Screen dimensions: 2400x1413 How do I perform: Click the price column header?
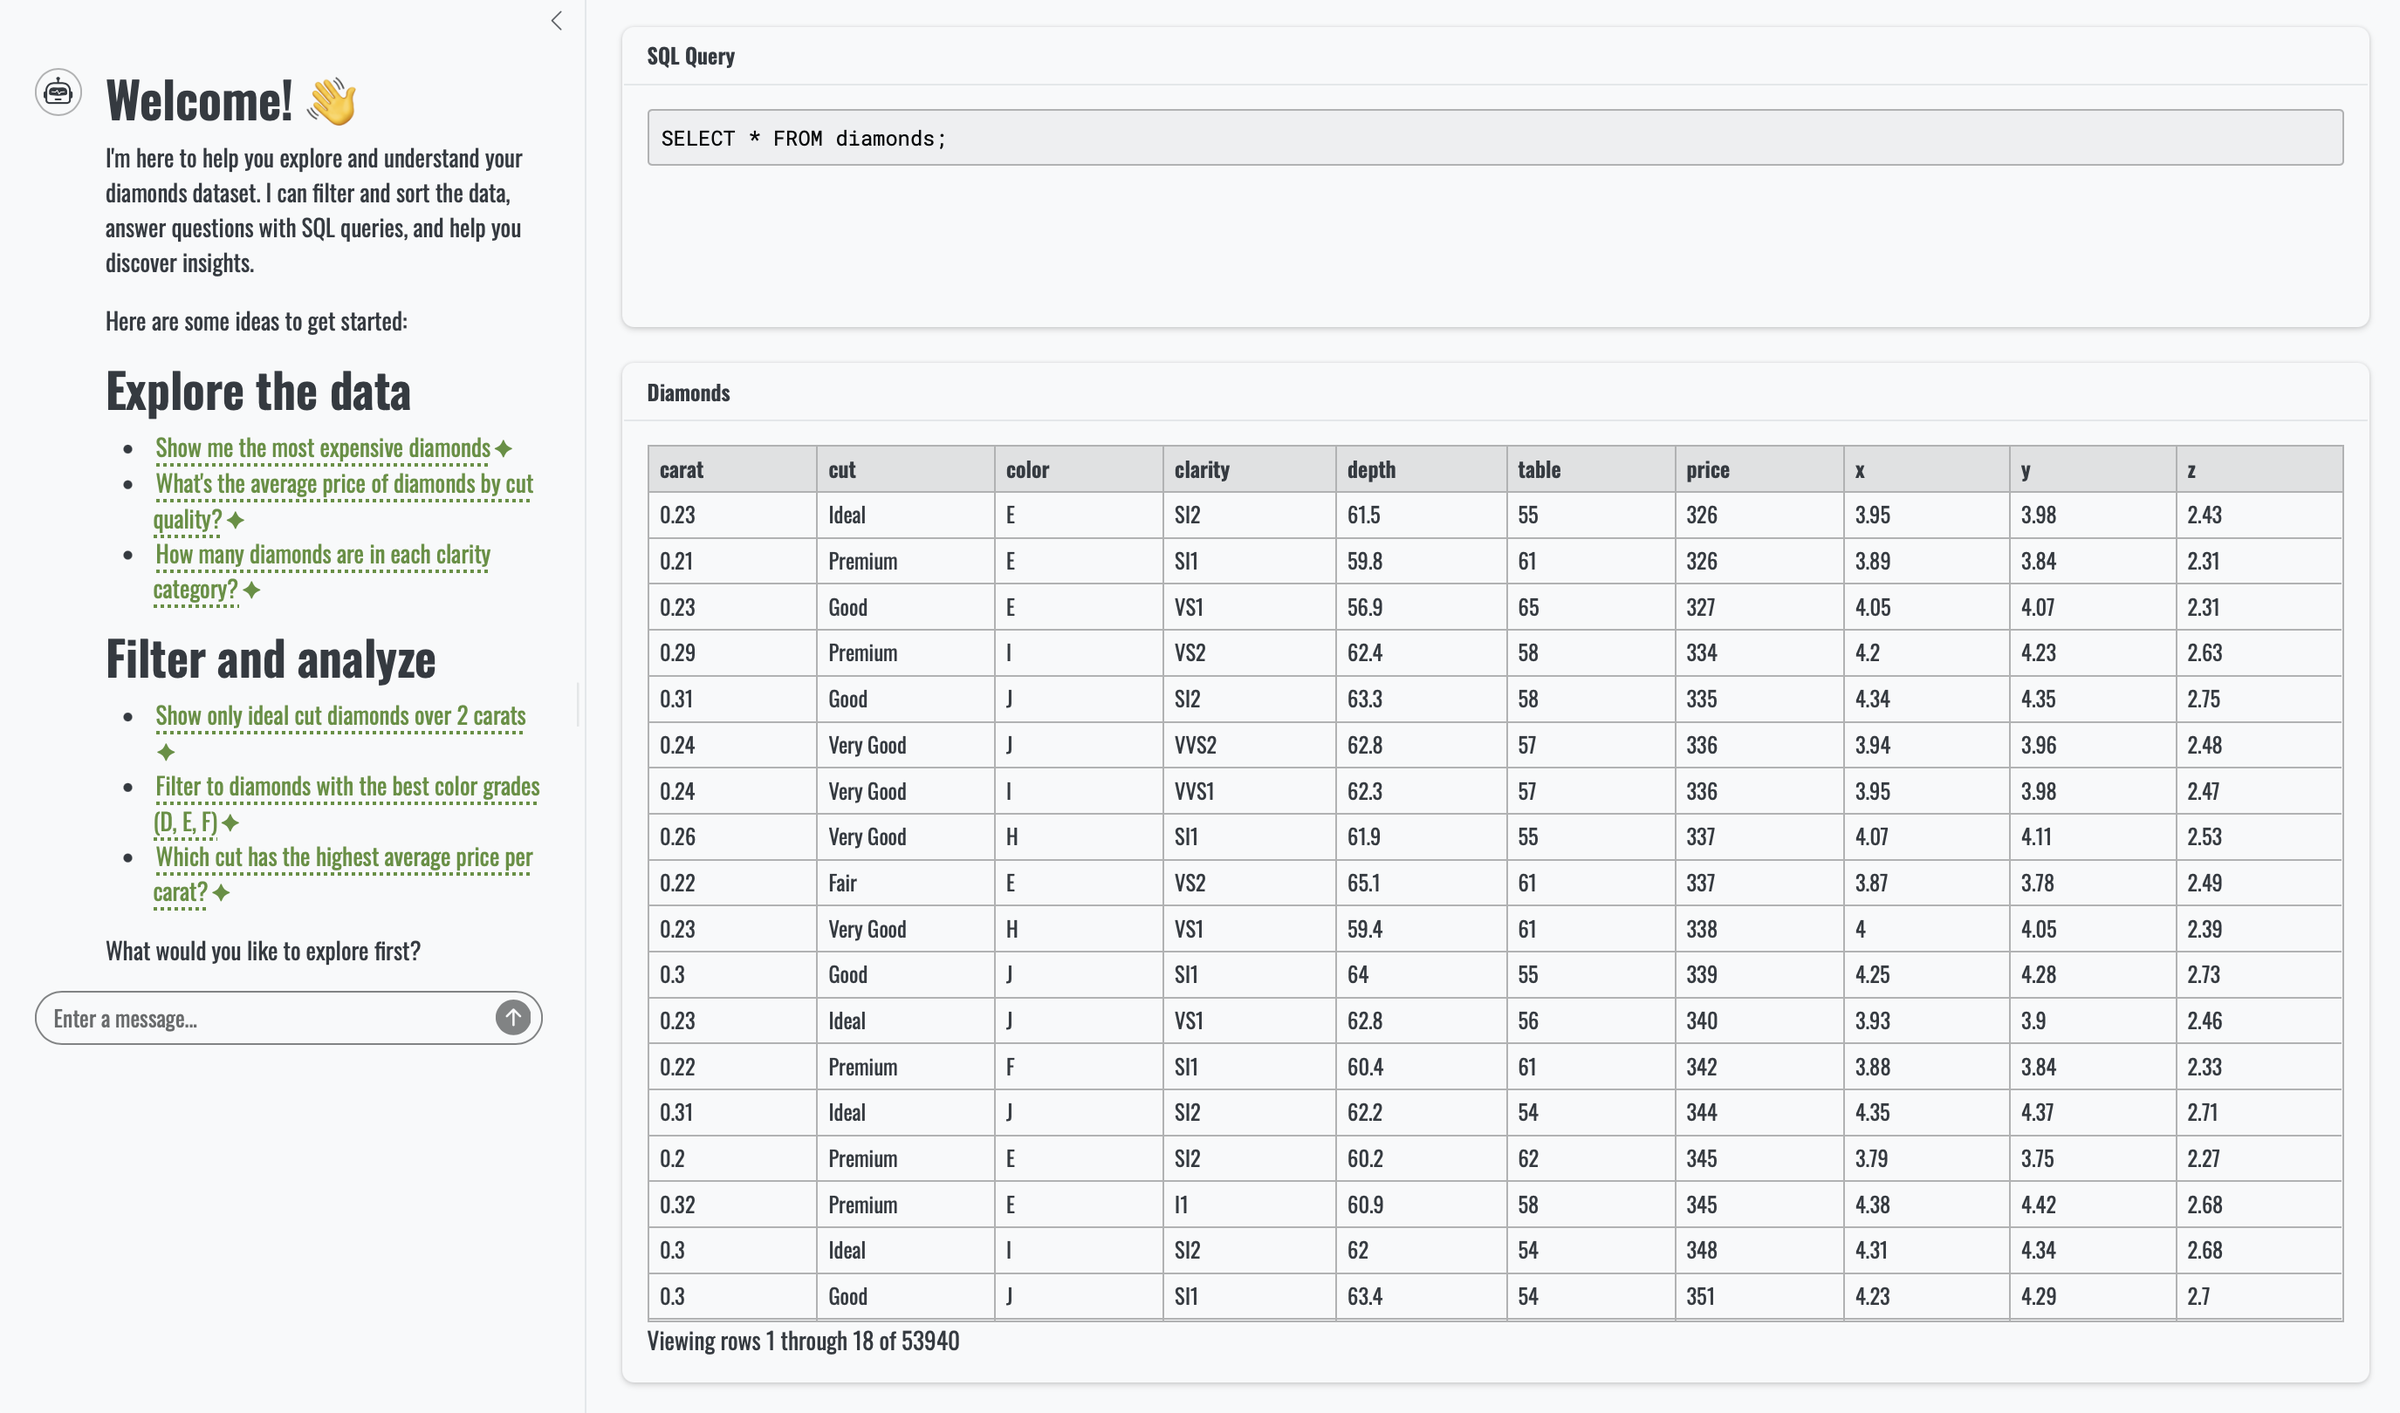pyautogui.click(x=1707, y=470)
